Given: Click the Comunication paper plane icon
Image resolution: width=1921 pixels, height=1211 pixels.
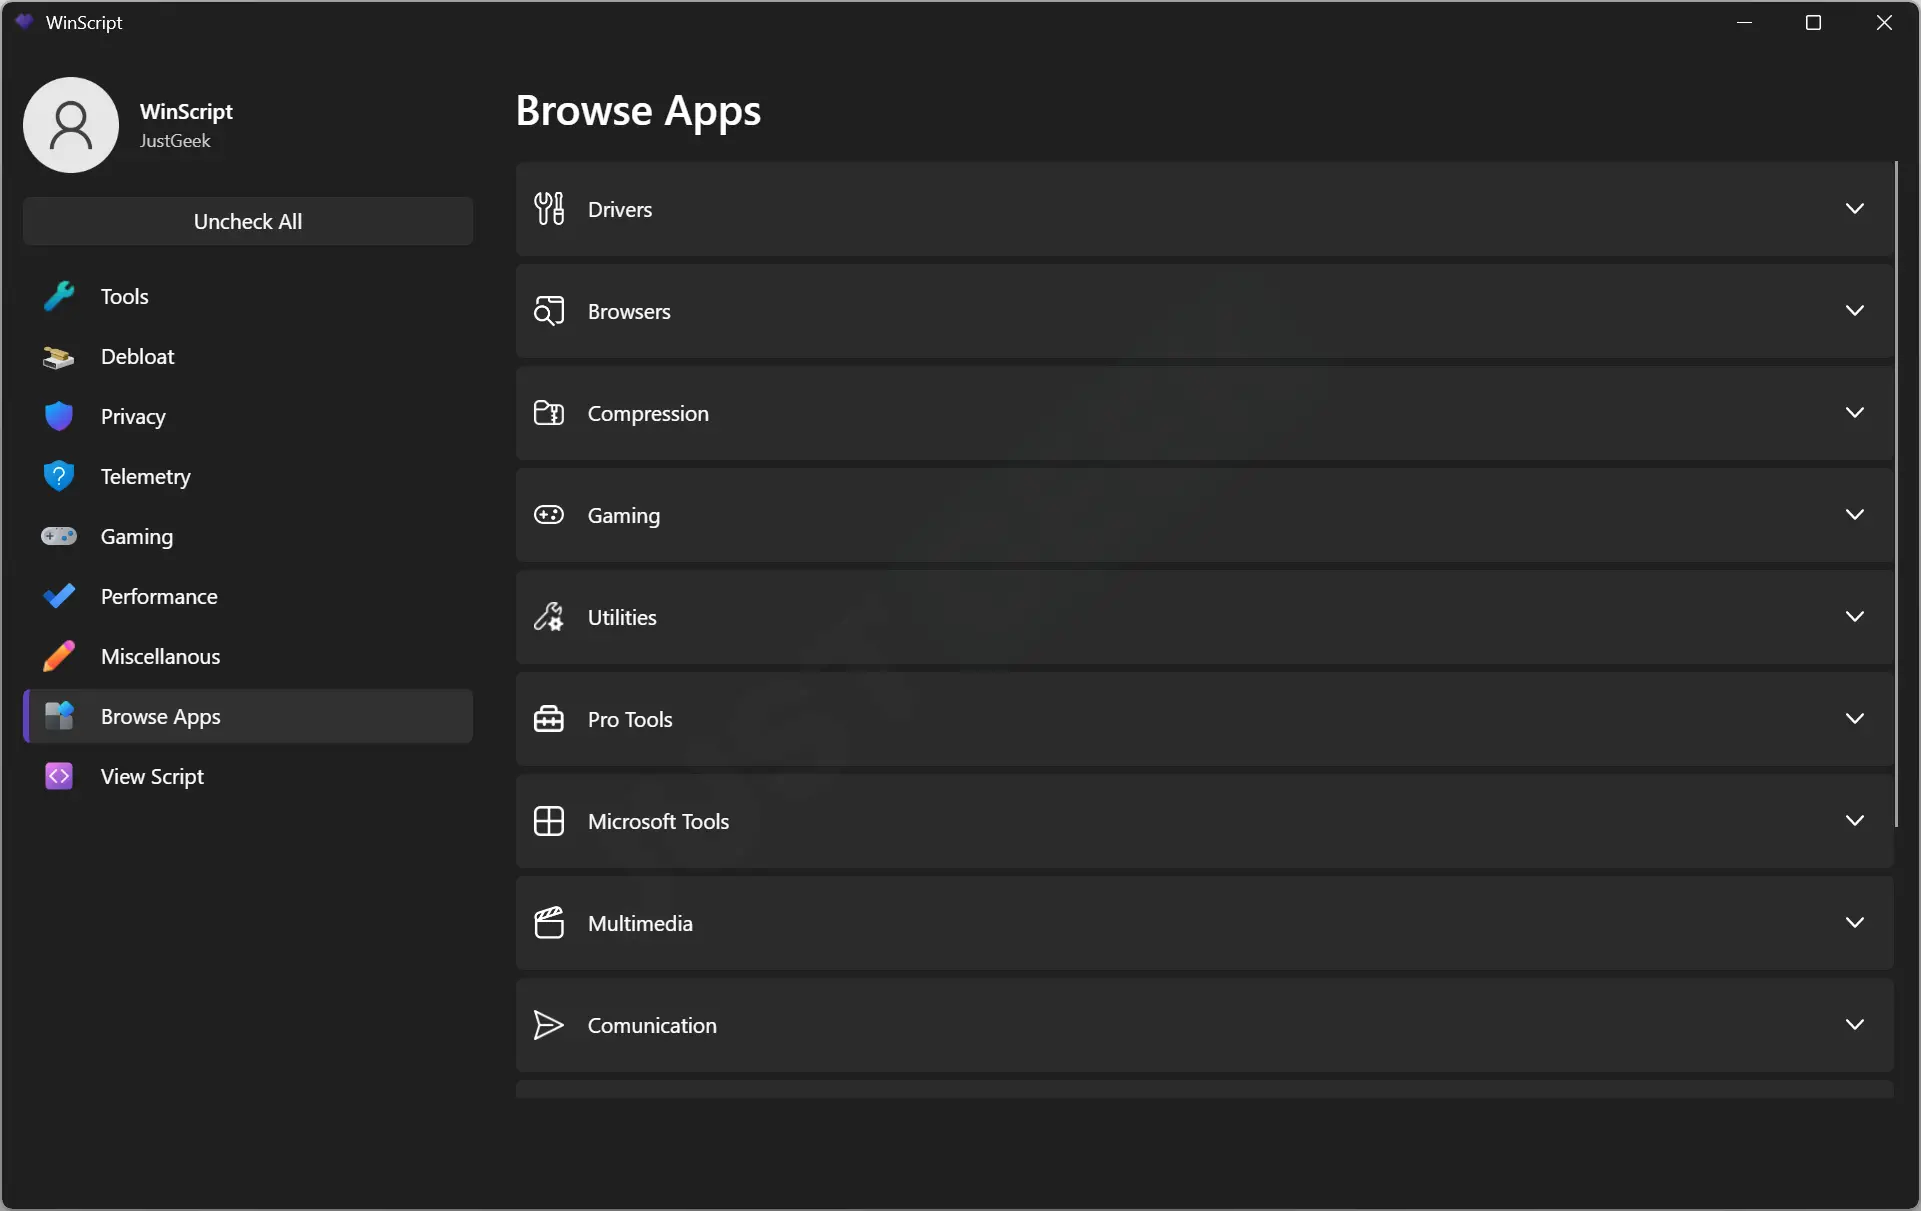Looking at the screenshot, I should pos(549,1025).
